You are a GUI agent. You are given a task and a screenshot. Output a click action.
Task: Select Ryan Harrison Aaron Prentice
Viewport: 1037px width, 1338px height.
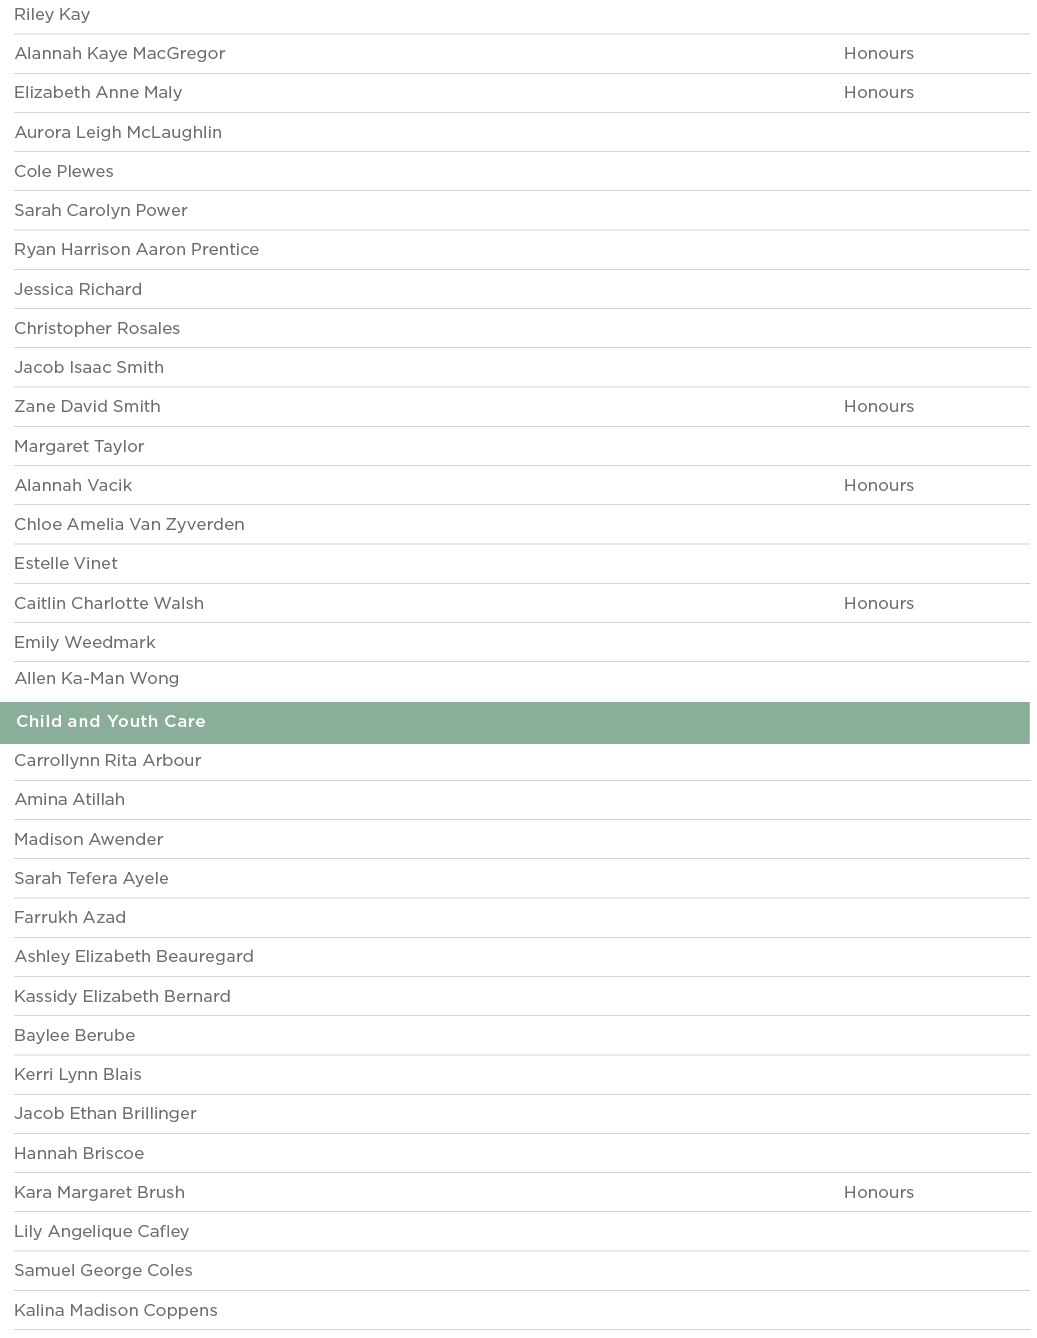137,250
